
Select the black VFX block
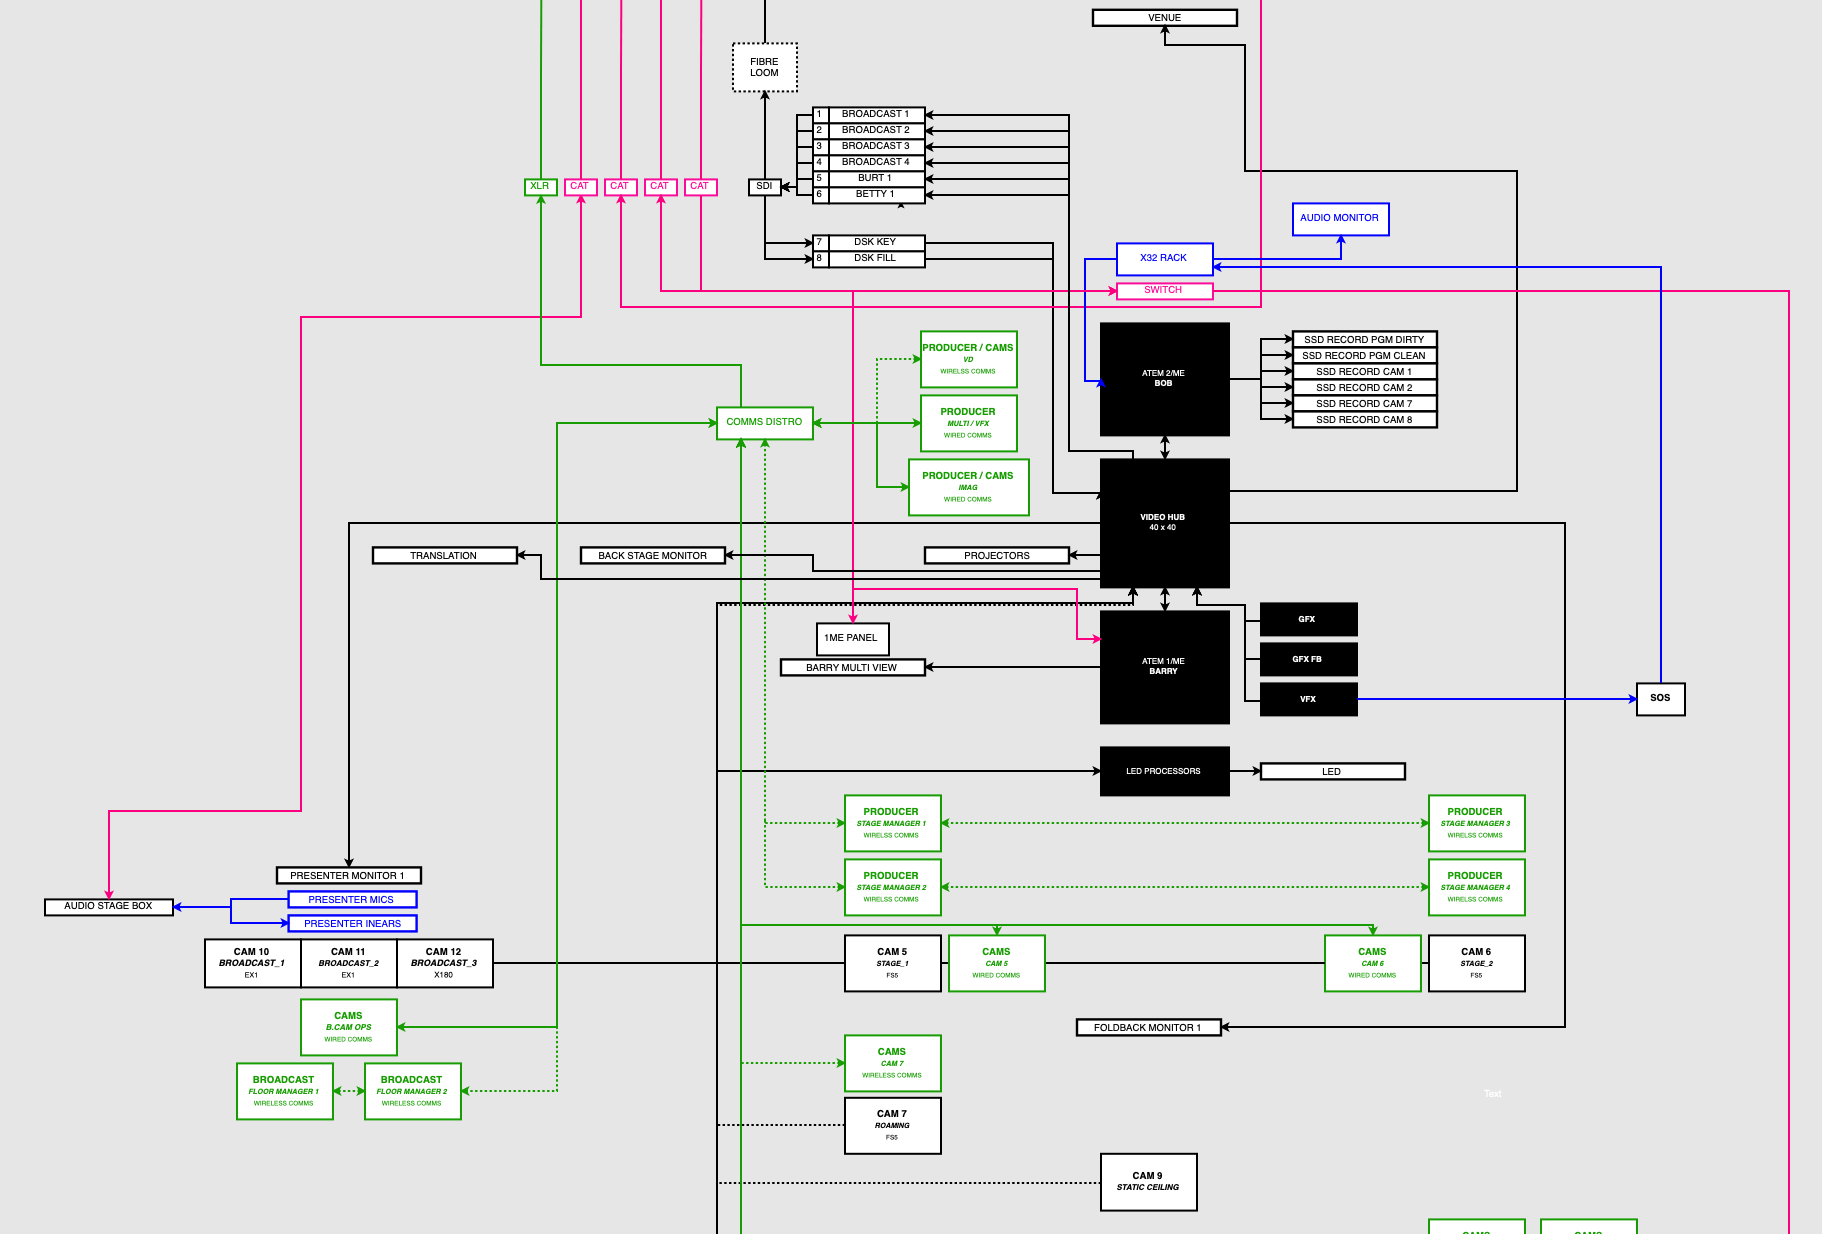1308,699
